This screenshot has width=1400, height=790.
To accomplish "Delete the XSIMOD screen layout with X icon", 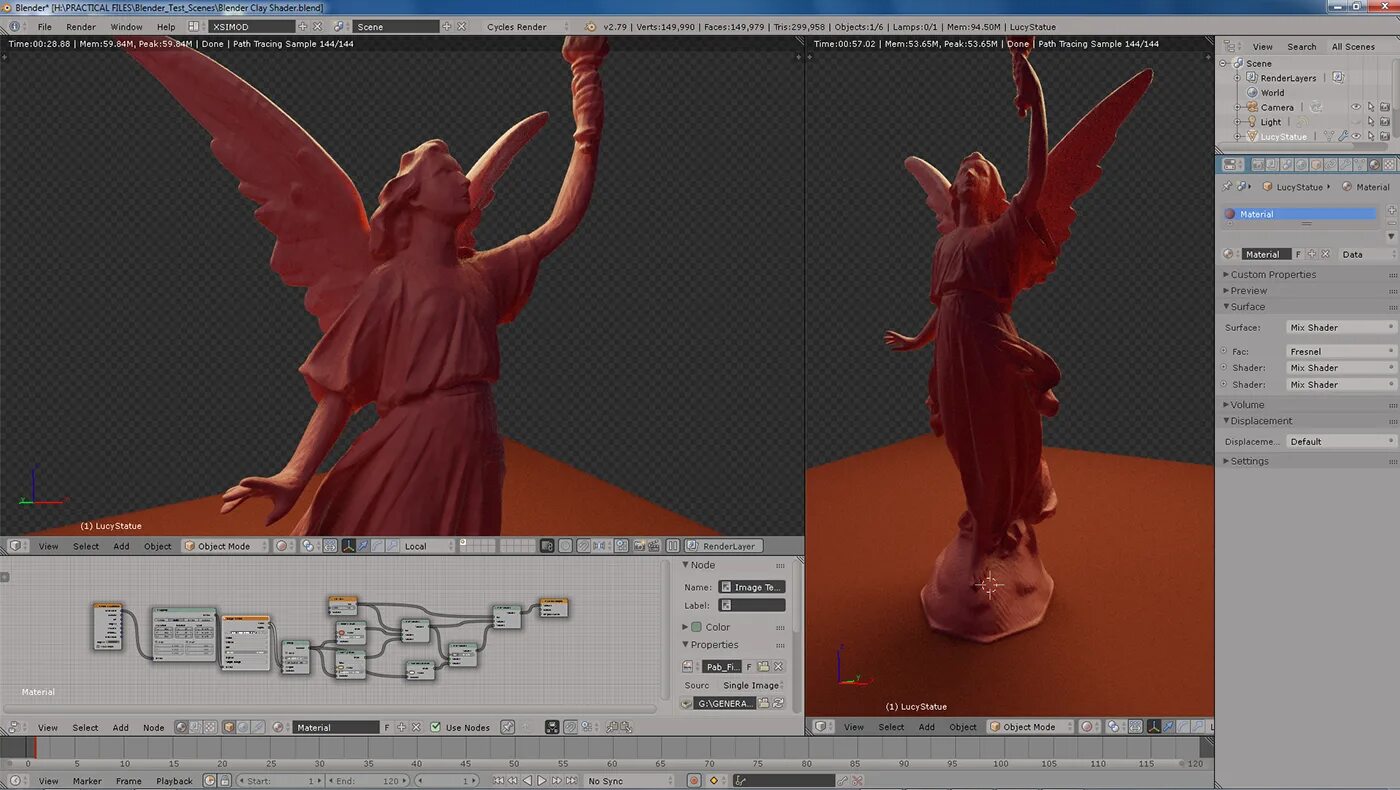I will 318,27.
